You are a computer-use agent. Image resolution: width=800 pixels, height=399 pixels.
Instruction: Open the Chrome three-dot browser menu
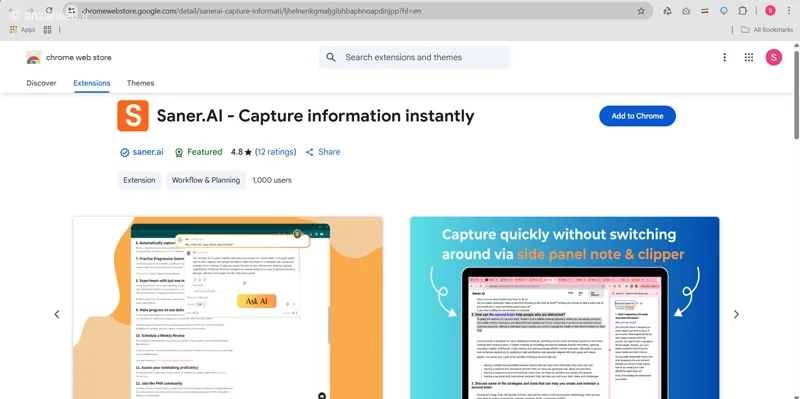[789, 11]
